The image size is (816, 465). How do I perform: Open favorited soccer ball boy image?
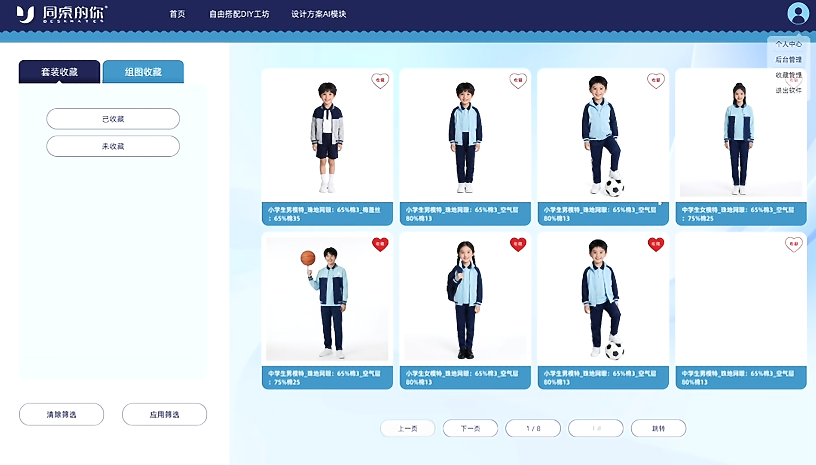click(x=603, y=300)
